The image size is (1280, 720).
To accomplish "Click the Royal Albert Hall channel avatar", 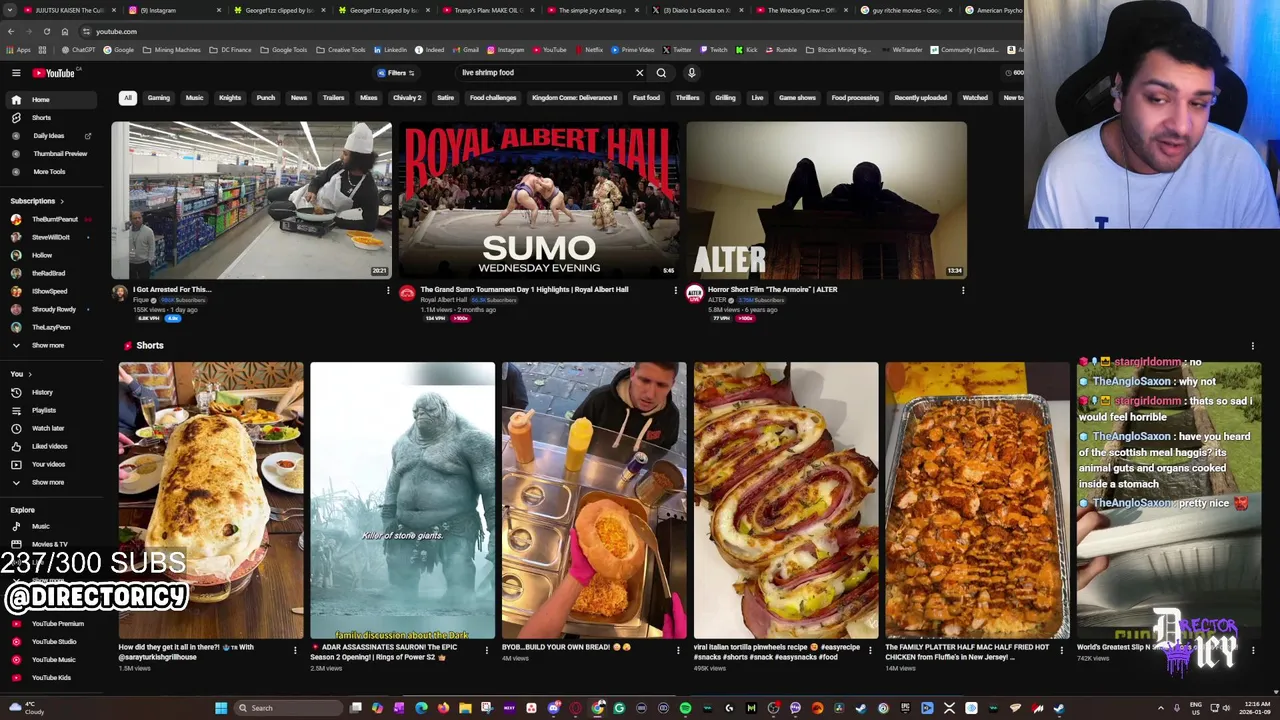I will 407,293.
